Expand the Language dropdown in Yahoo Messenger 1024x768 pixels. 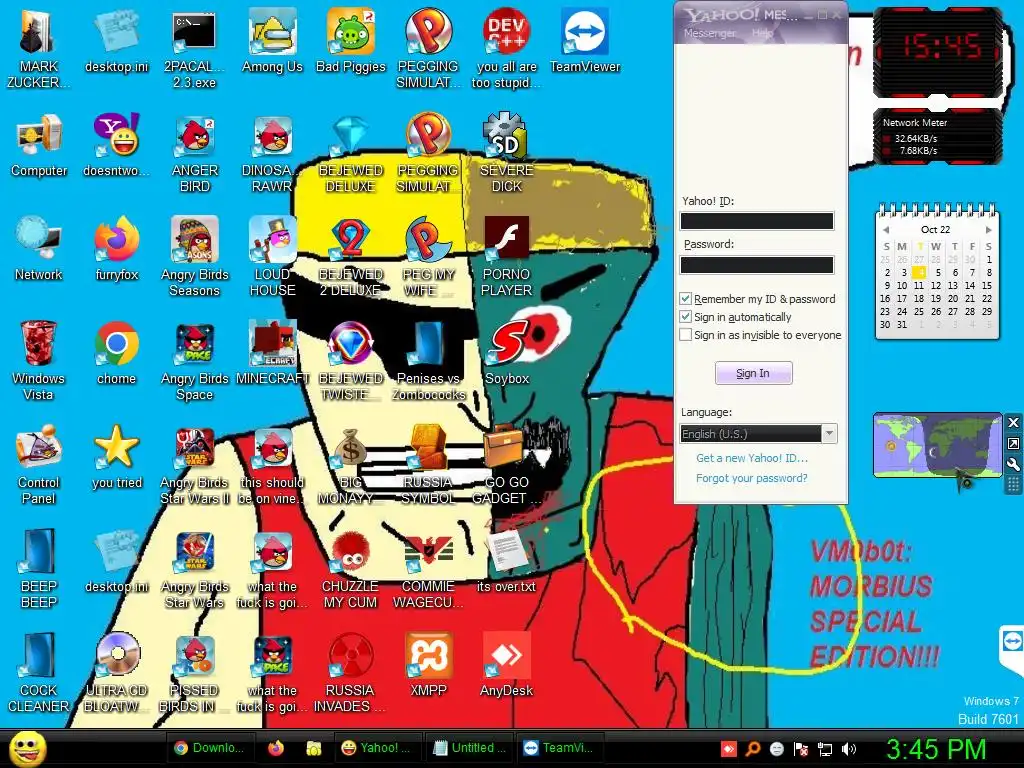829,434
